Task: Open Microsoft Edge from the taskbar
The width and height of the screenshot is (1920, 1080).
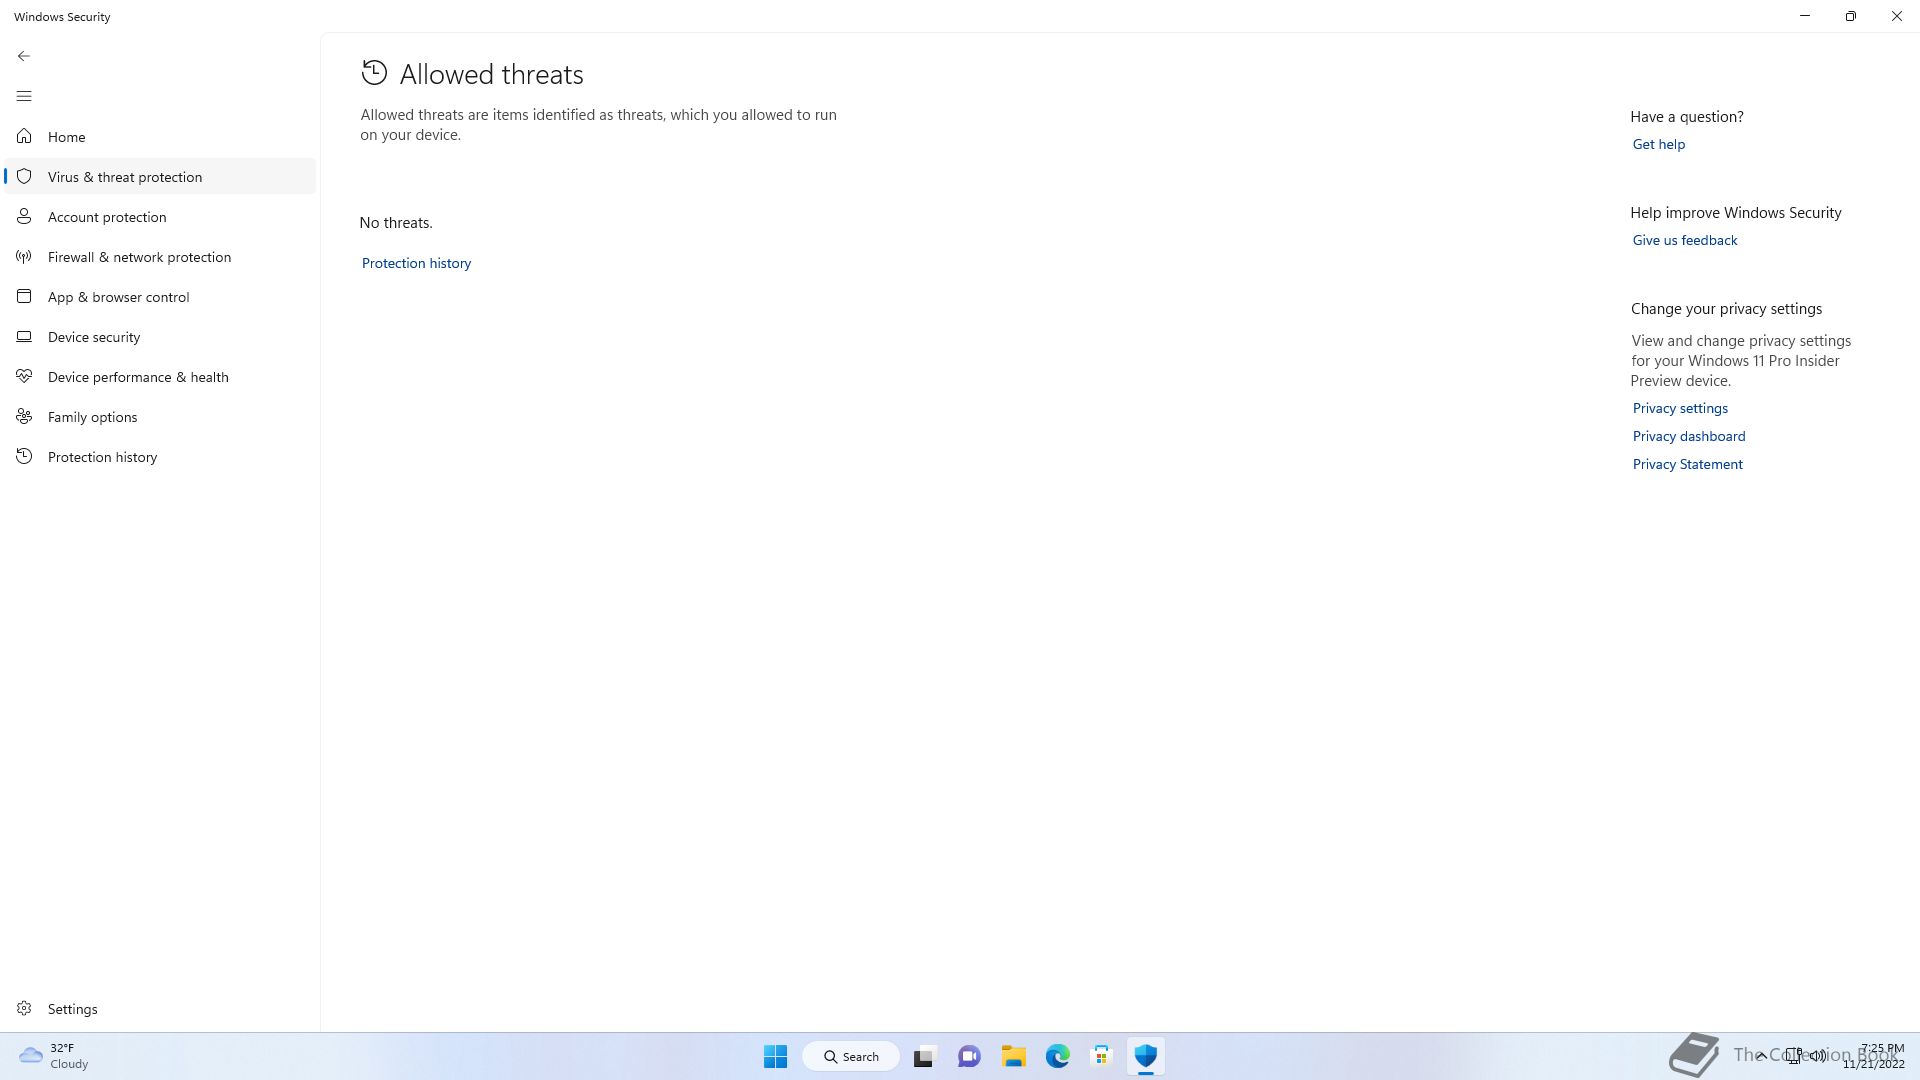Action: (1058, 1056)
